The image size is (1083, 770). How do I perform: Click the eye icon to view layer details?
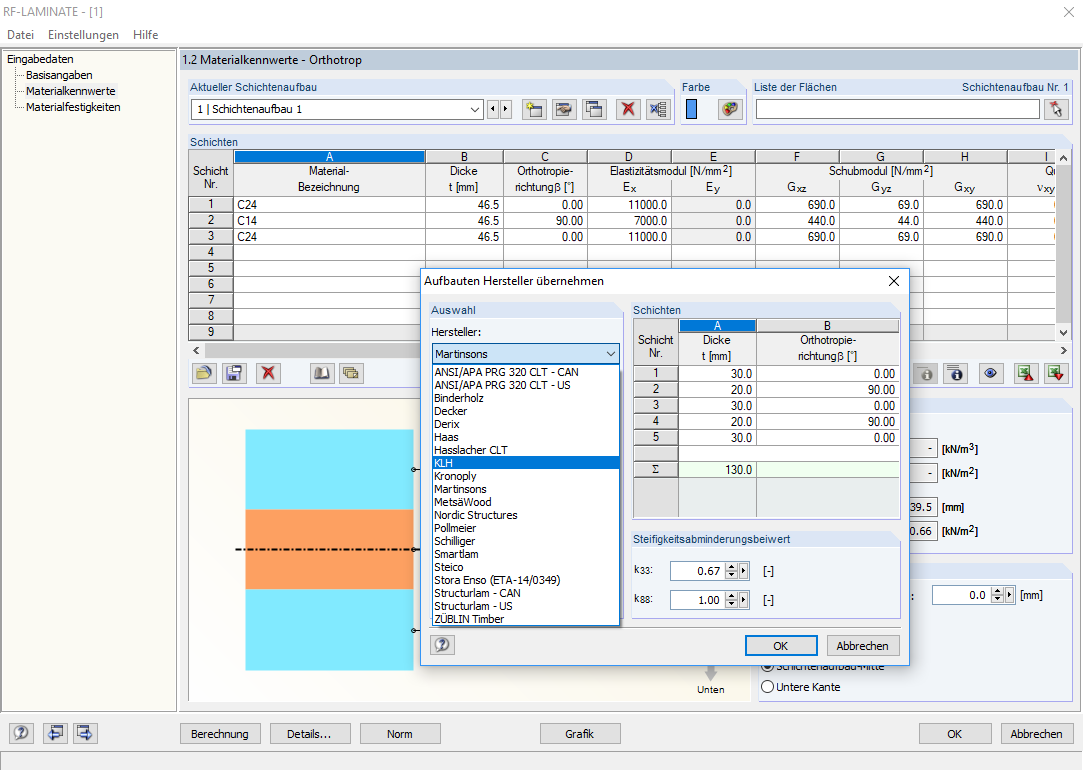coord(990,373)
